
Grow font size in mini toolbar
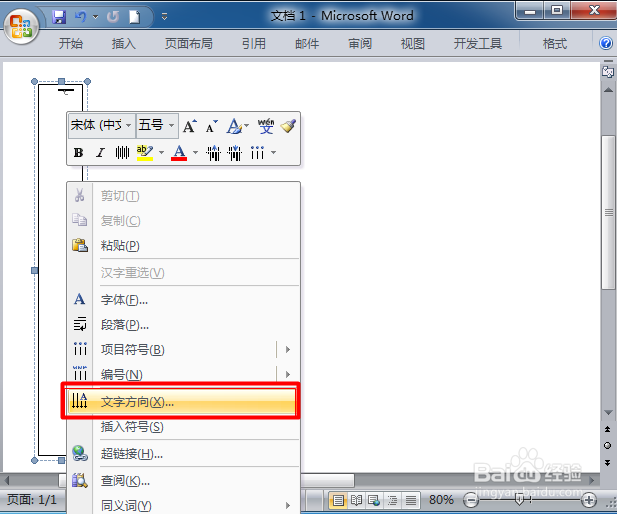point(190,126)
